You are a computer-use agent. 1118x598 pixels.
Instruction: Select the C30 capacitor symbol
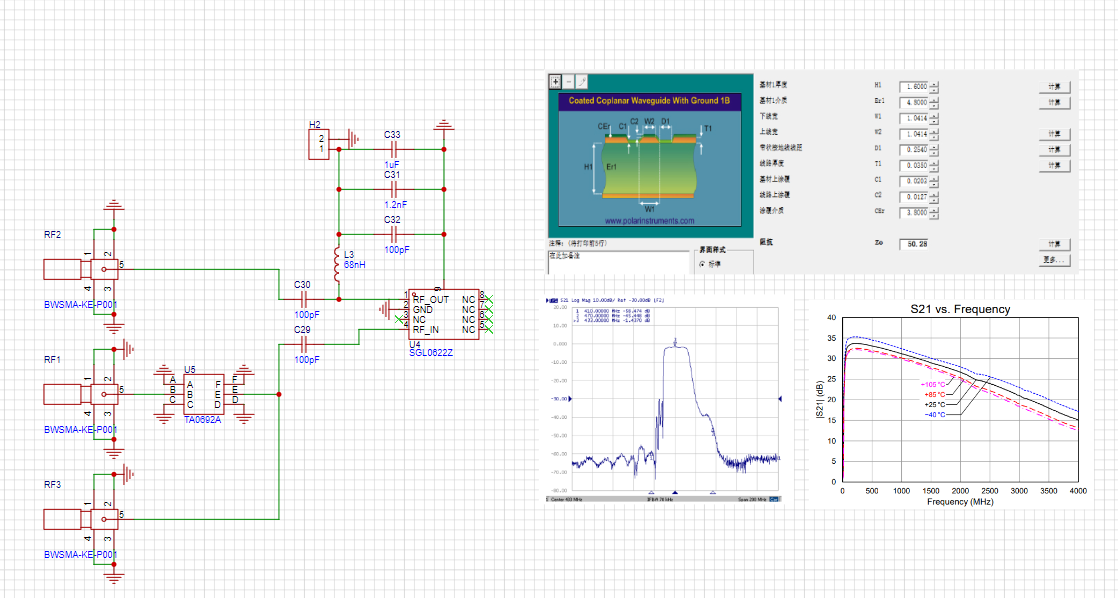click(304, 299)
